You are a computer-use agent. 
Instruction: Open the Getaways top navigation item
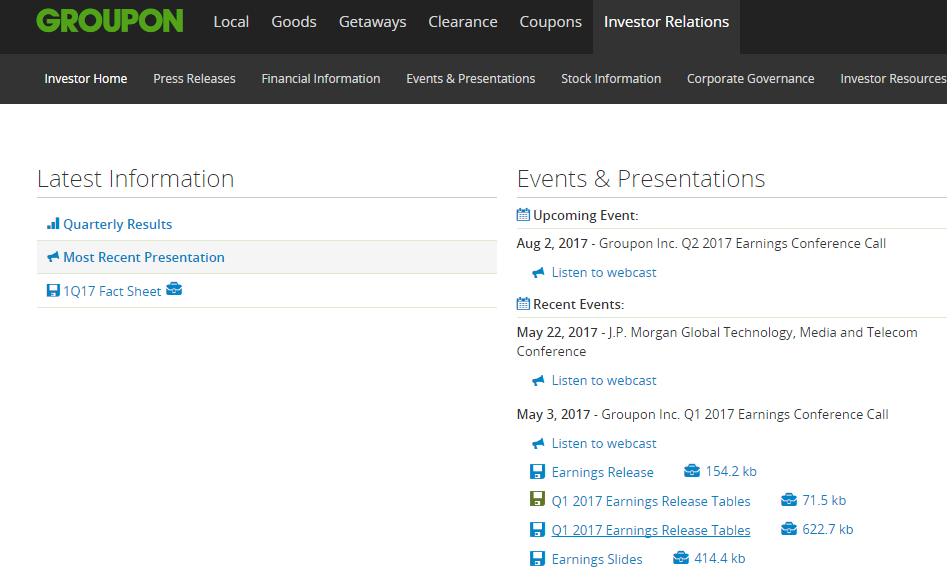pos(372,22)
